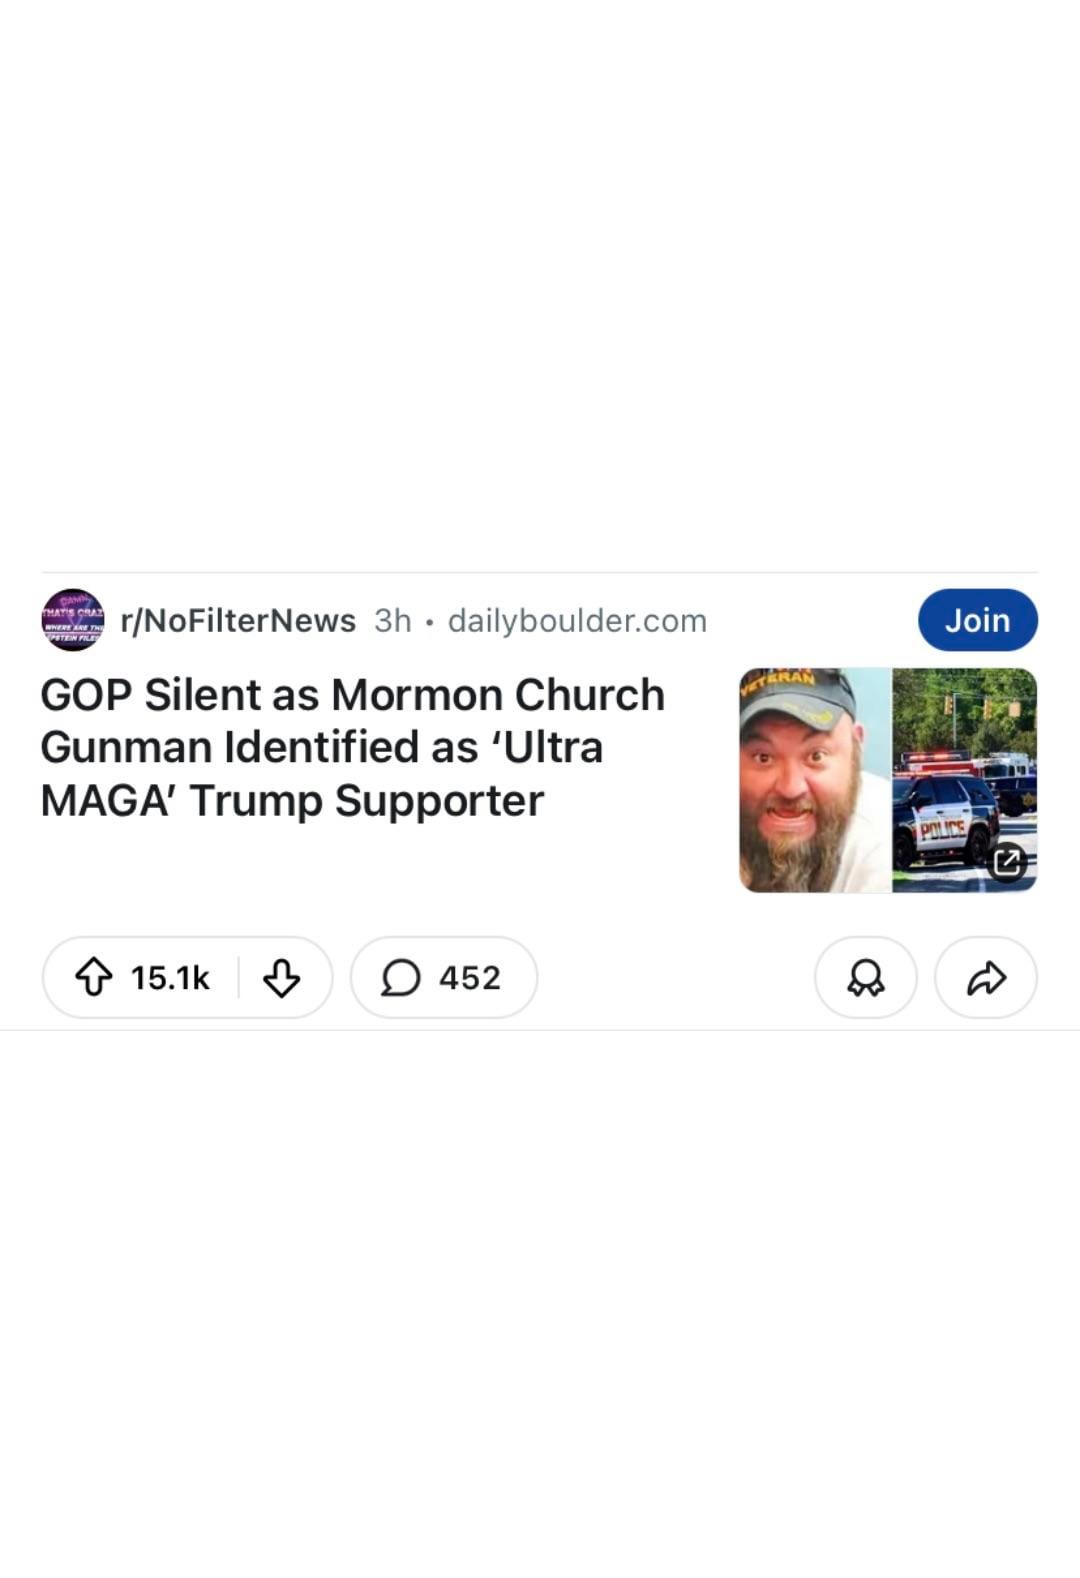The height and width of the screenshot is (1578, 1080).
Task: Click the comment speech bubble icon
Action: click(400, 977)
